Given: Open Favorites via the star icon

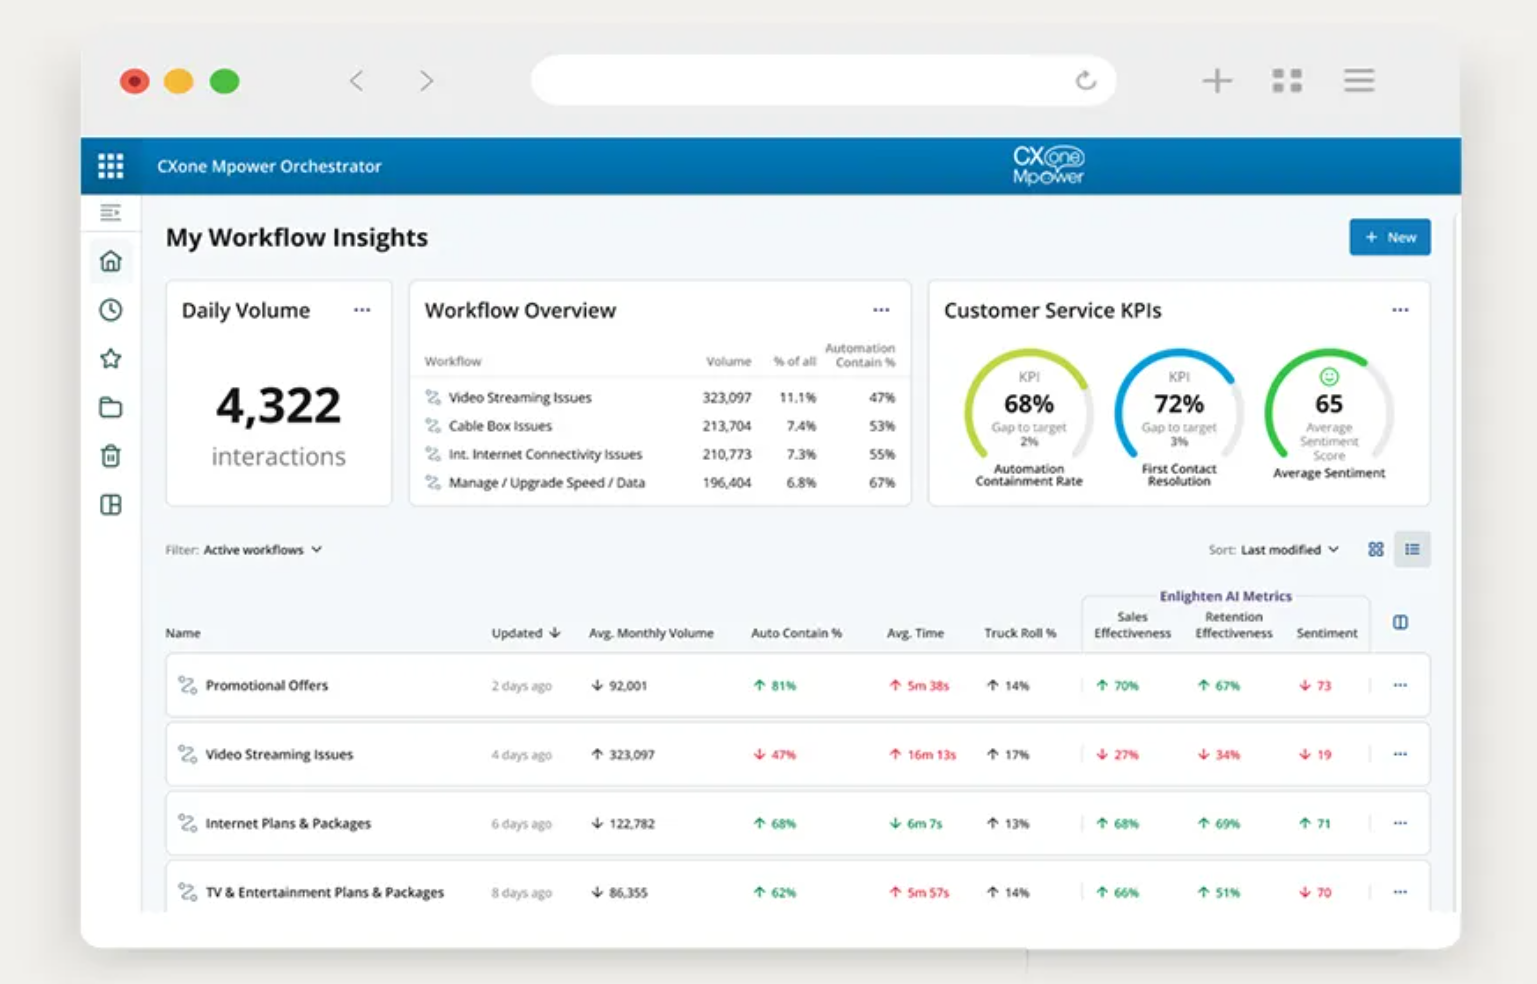Looking at the screenshot, I should [x=111, y=359].
